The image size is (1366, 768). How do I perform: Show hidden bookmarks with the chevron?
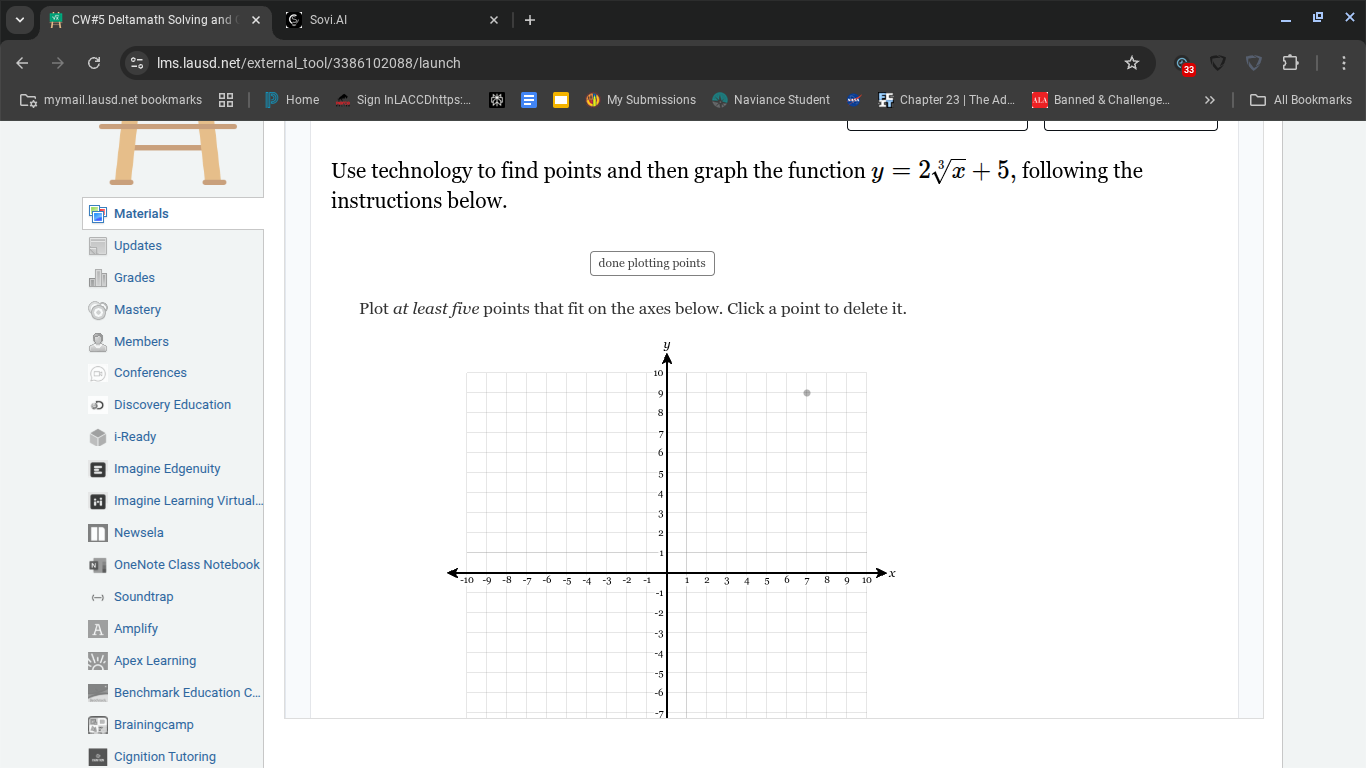[x=1209, y=99]
